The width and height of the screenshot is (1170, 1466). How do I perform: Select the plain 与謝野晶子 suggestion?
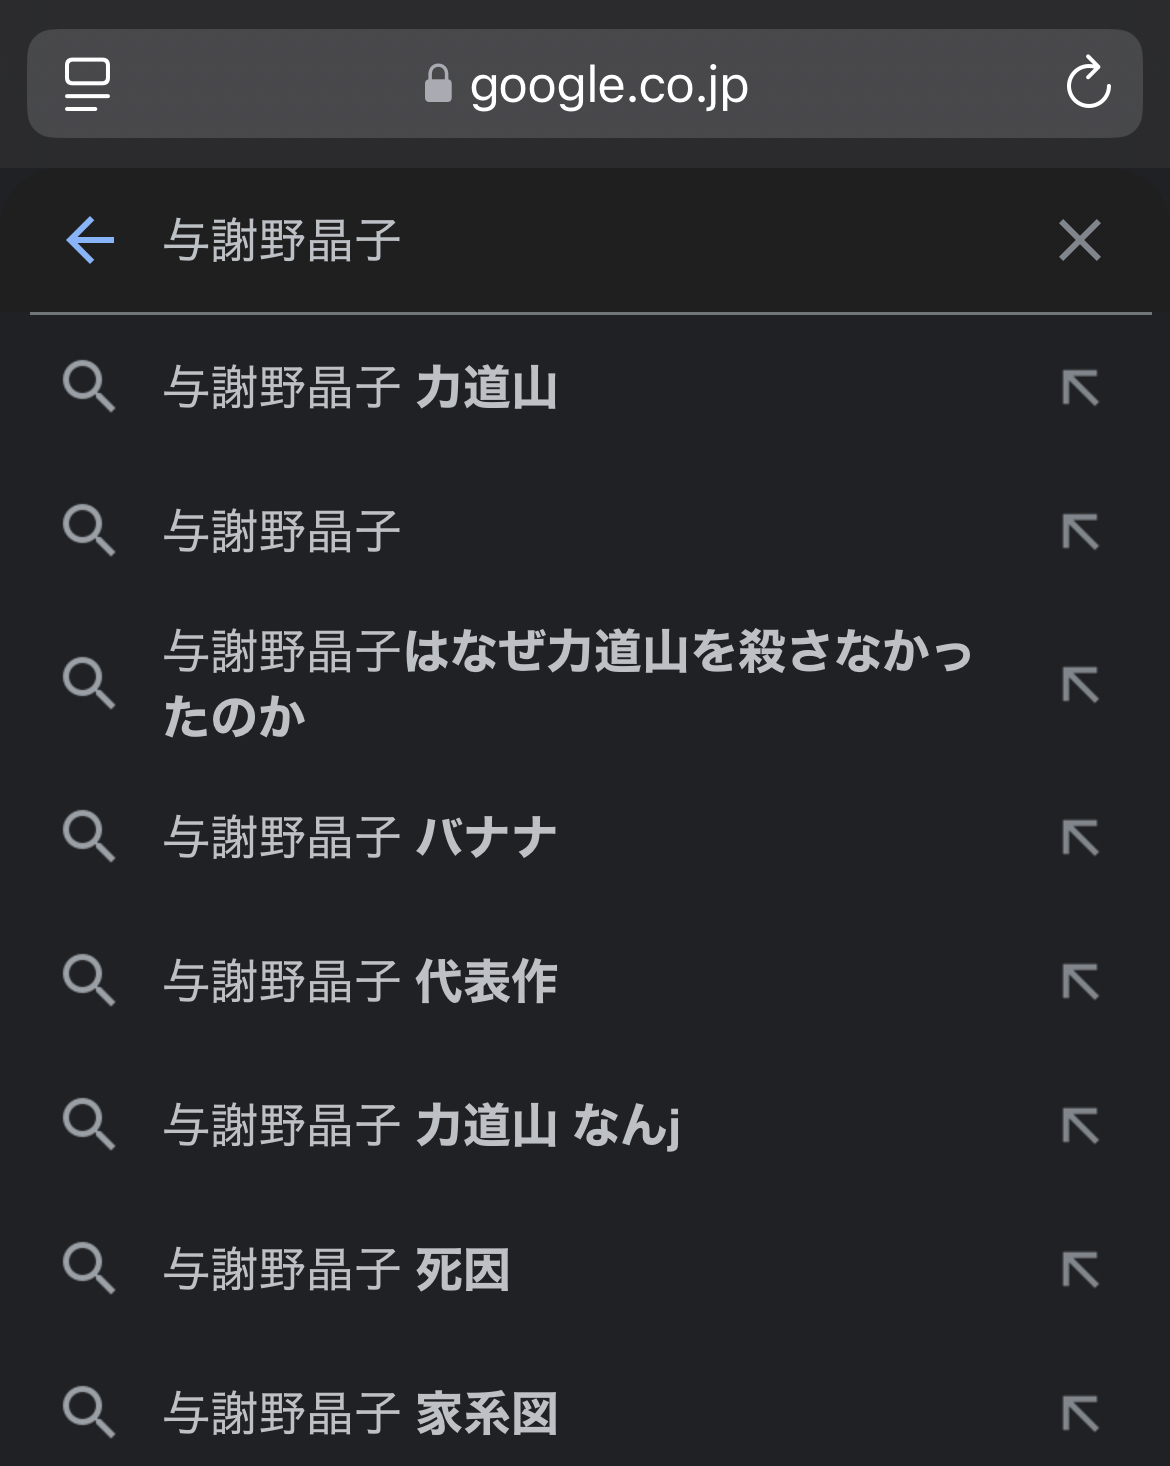coord(282,531)
